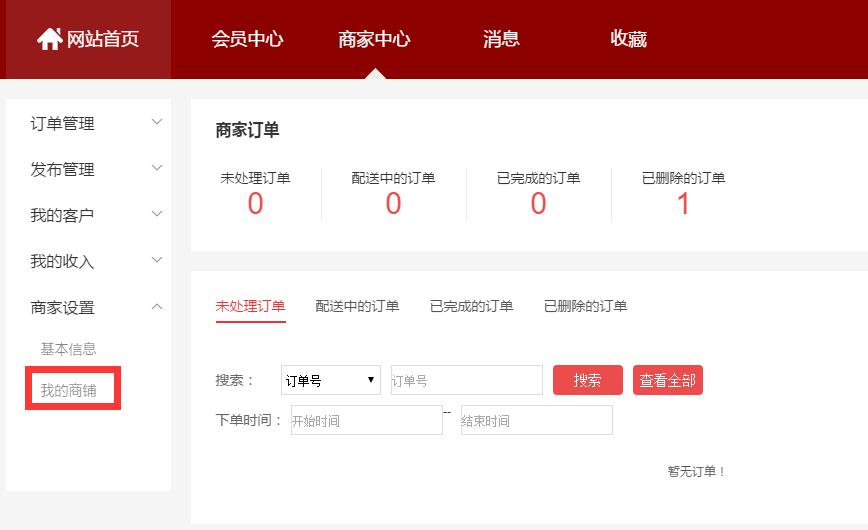Click the 查看全部 button
Image resolution: width=868 pixels, height=530 pixels.
(668, 380)
